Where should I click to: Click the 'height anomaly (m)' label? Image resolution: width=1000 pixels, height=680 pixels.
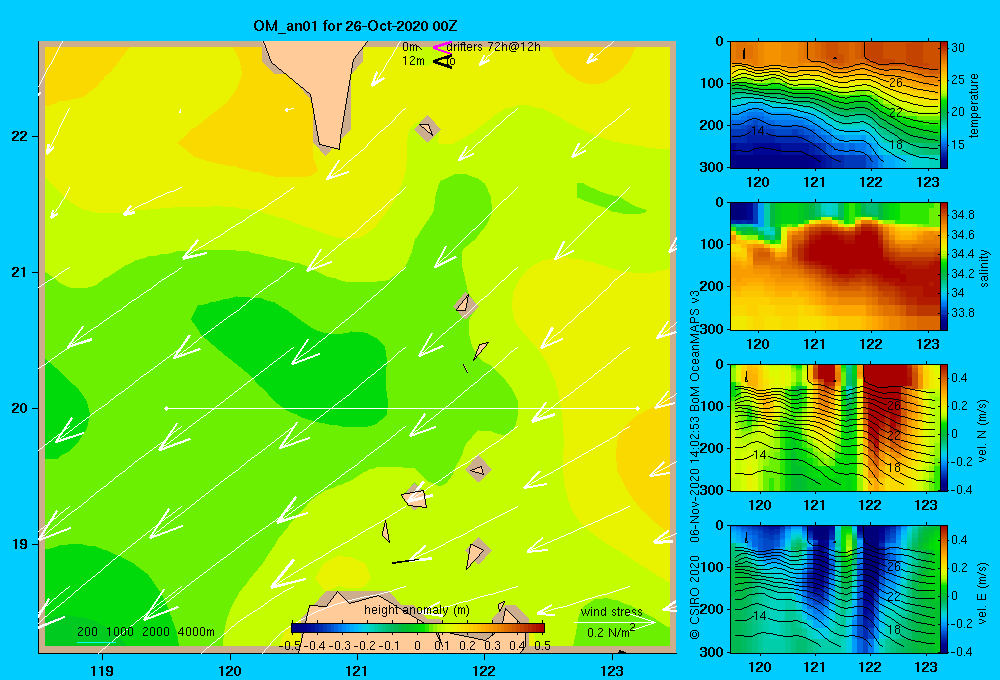click(416, 610)
